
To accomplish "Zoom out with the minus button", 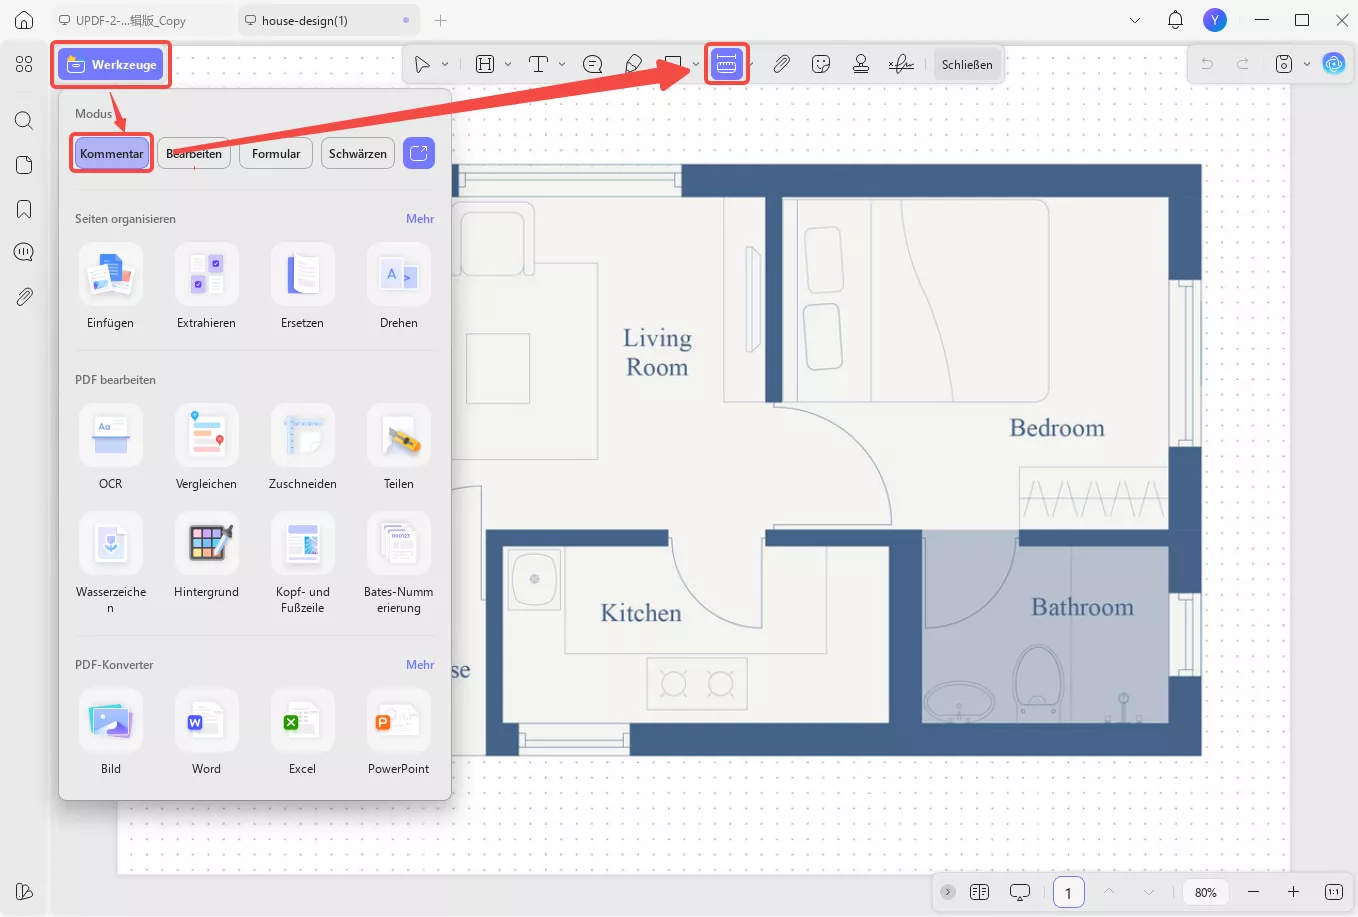I will point(1253,892).
